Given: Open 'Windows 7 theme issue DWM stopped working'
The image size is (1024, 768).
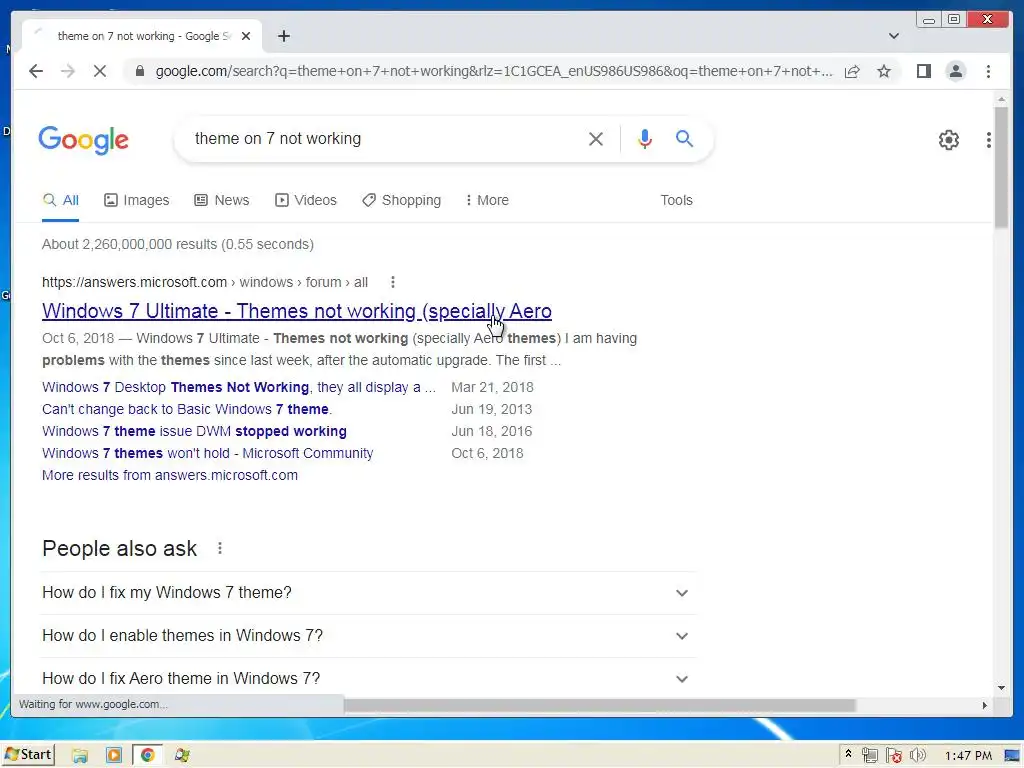Looking at the screenshot, I should [x=194, y=432].
